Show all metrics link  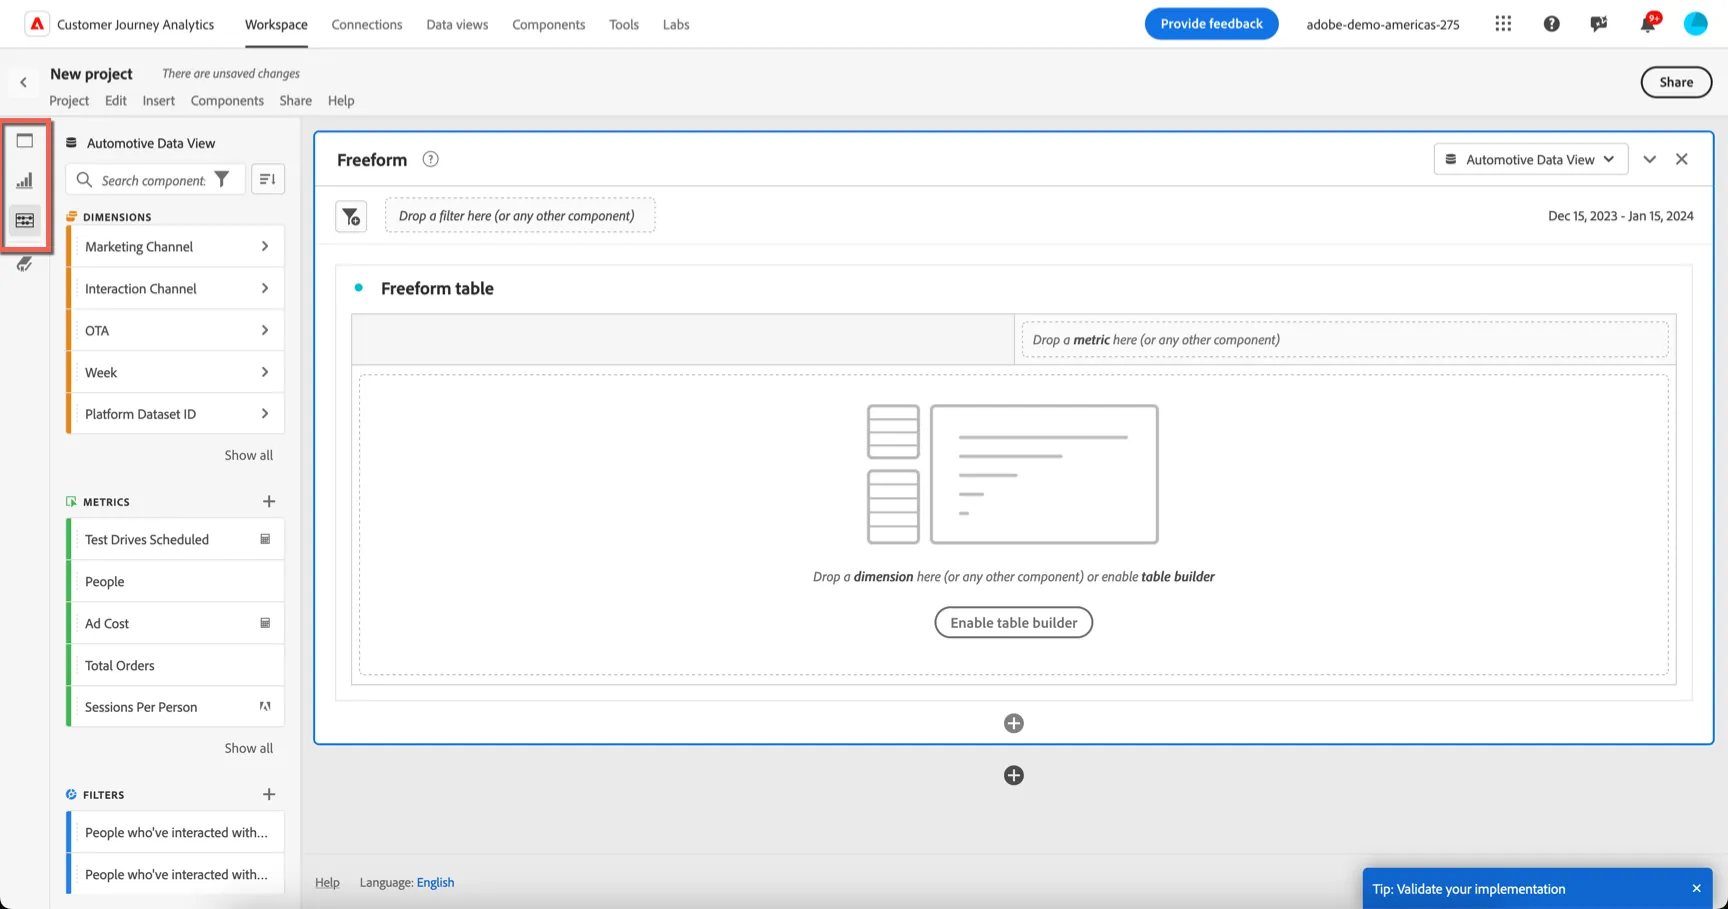[248, 748]
